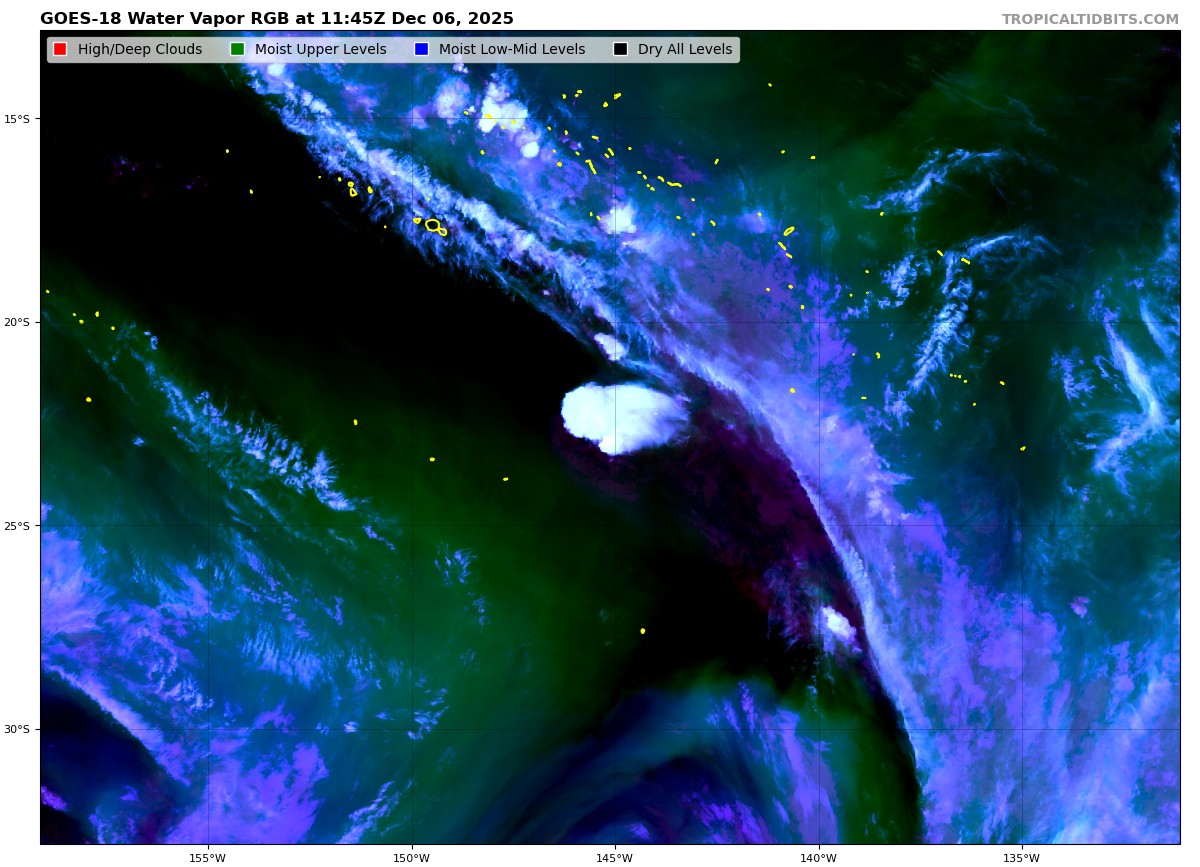Select the 'High/Deep Clouds' legend label
Image resolution: width=1200 pixels, height=867 pixels.
(x=140, y=50)
